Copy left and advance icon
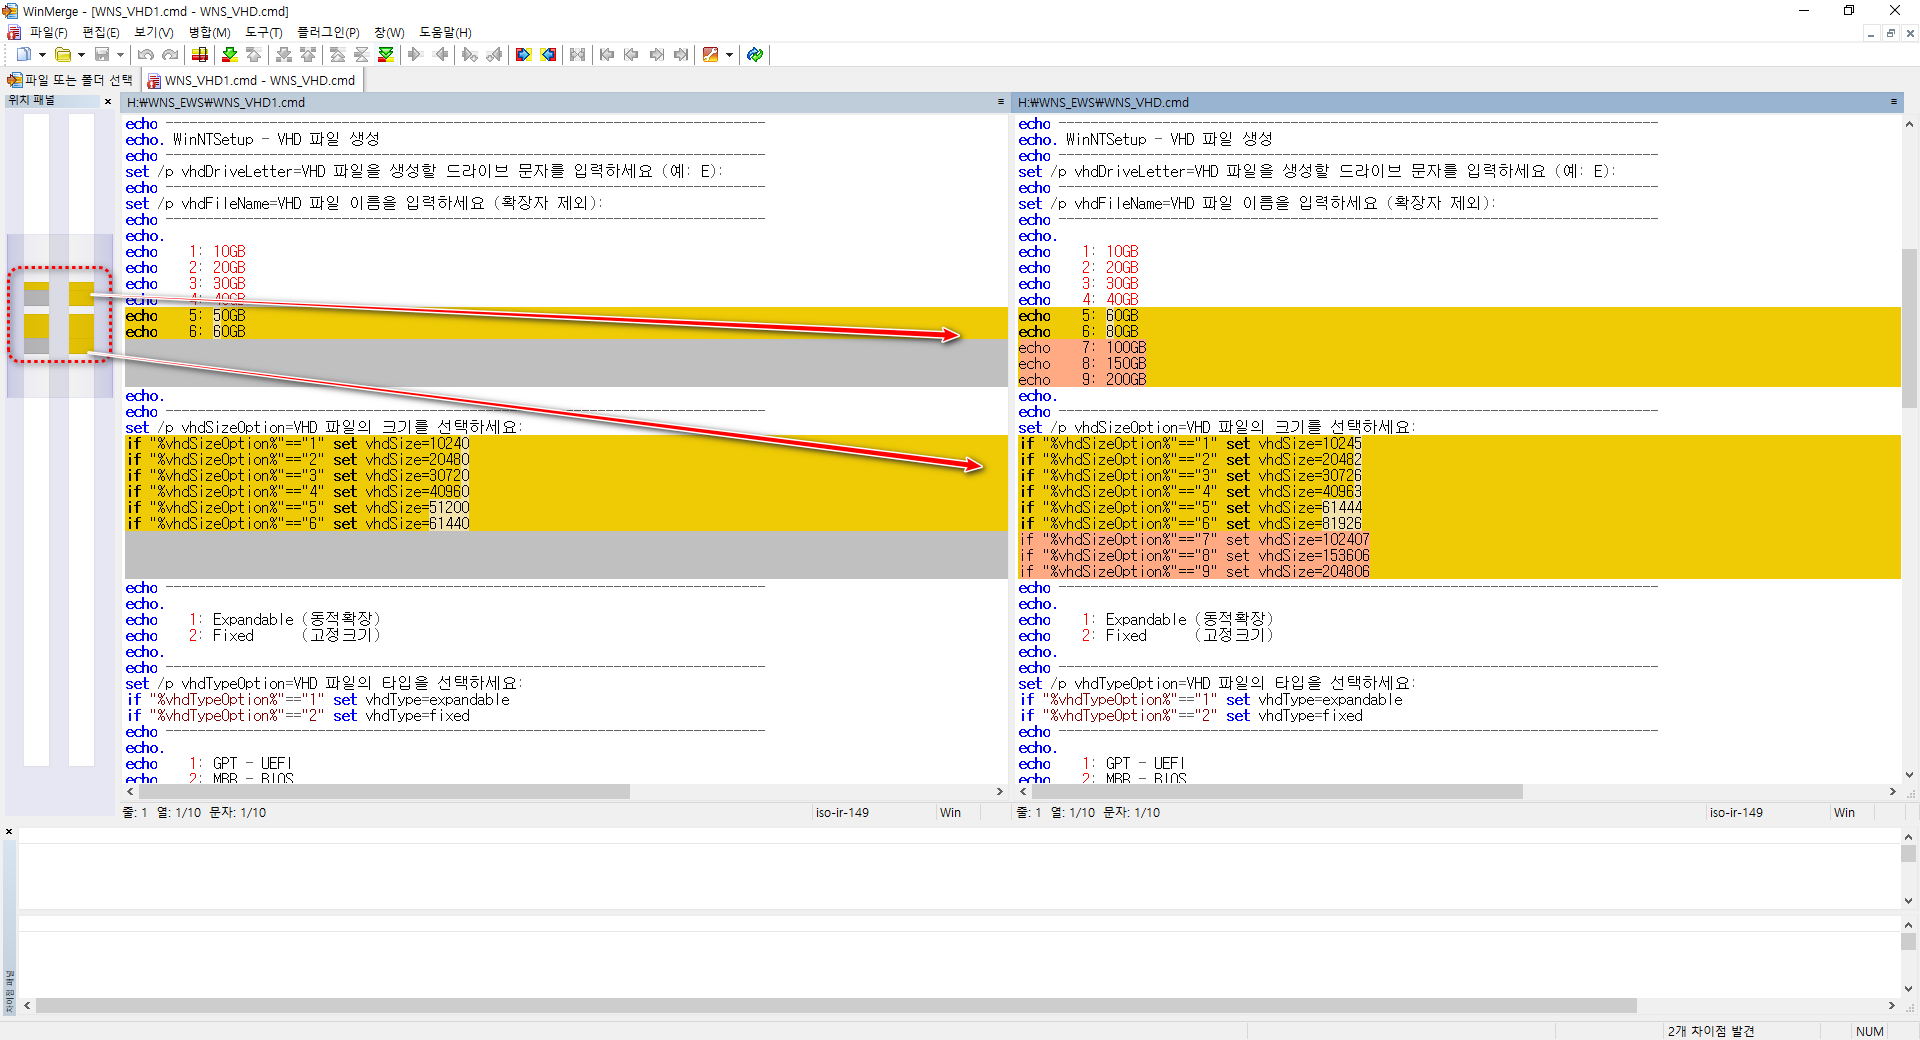 pos(494,55)
